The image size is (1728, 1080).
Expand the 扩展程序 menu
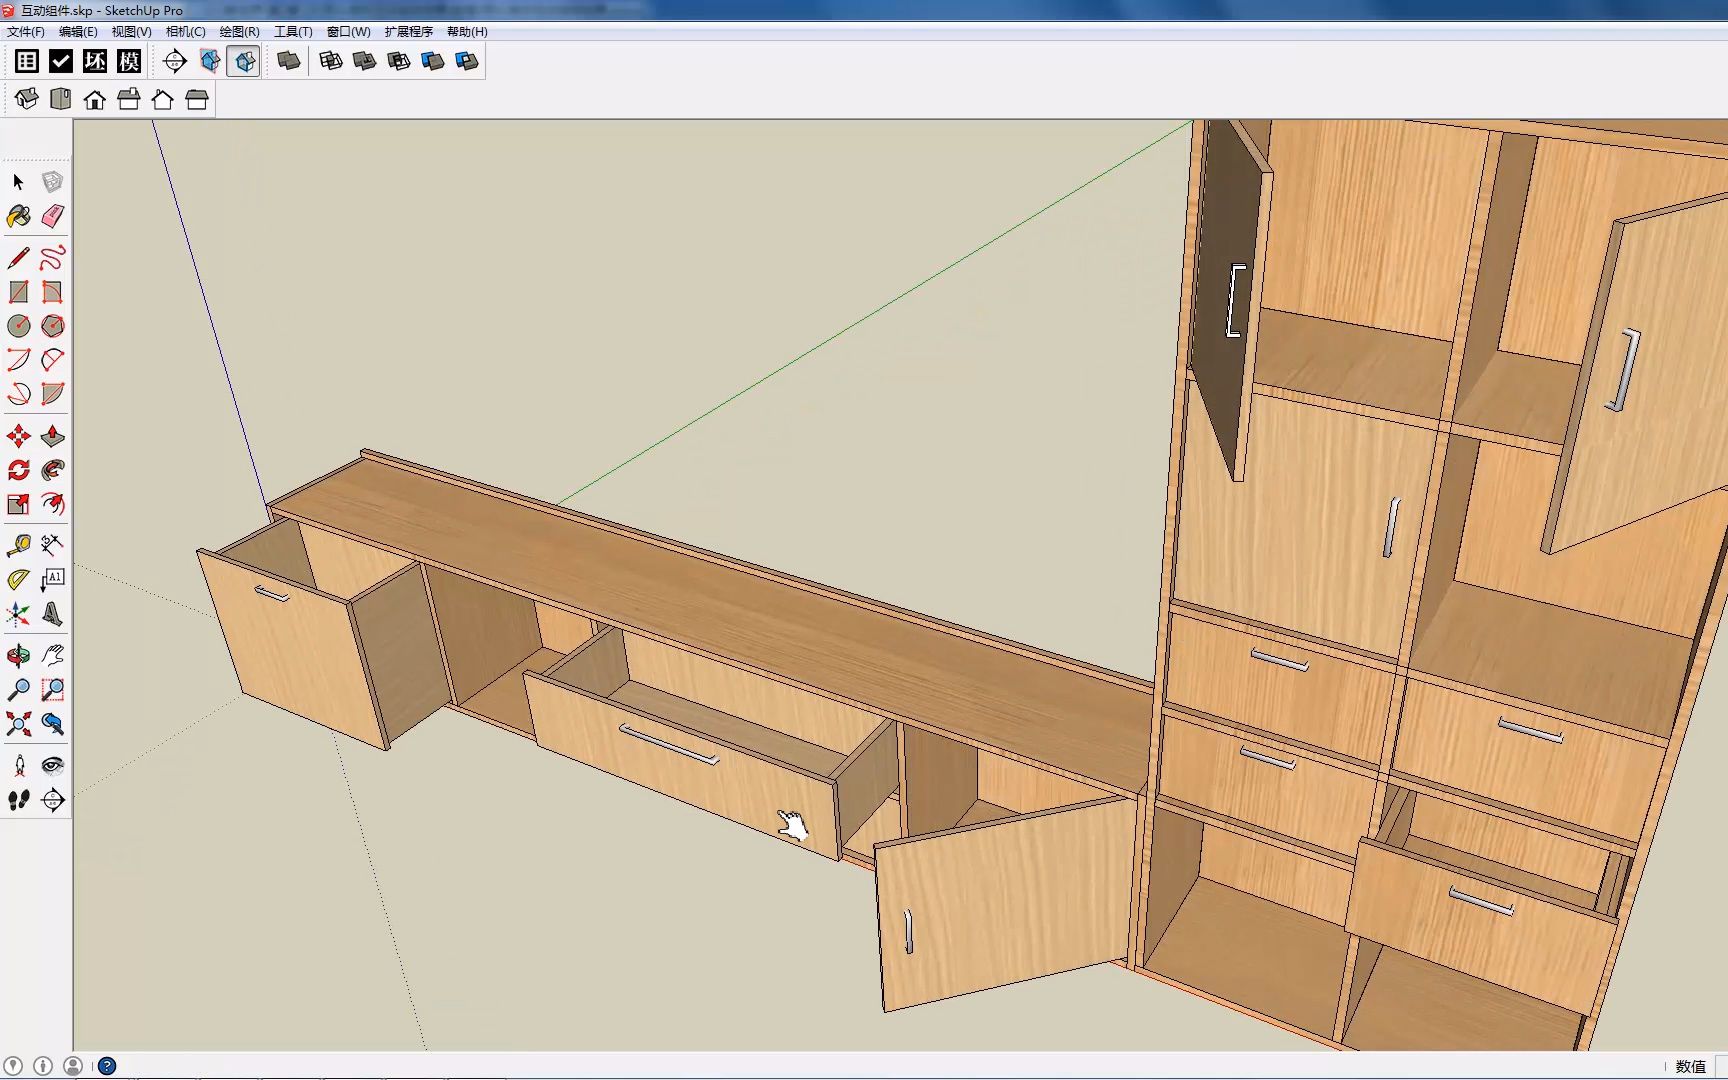(408, 32)
